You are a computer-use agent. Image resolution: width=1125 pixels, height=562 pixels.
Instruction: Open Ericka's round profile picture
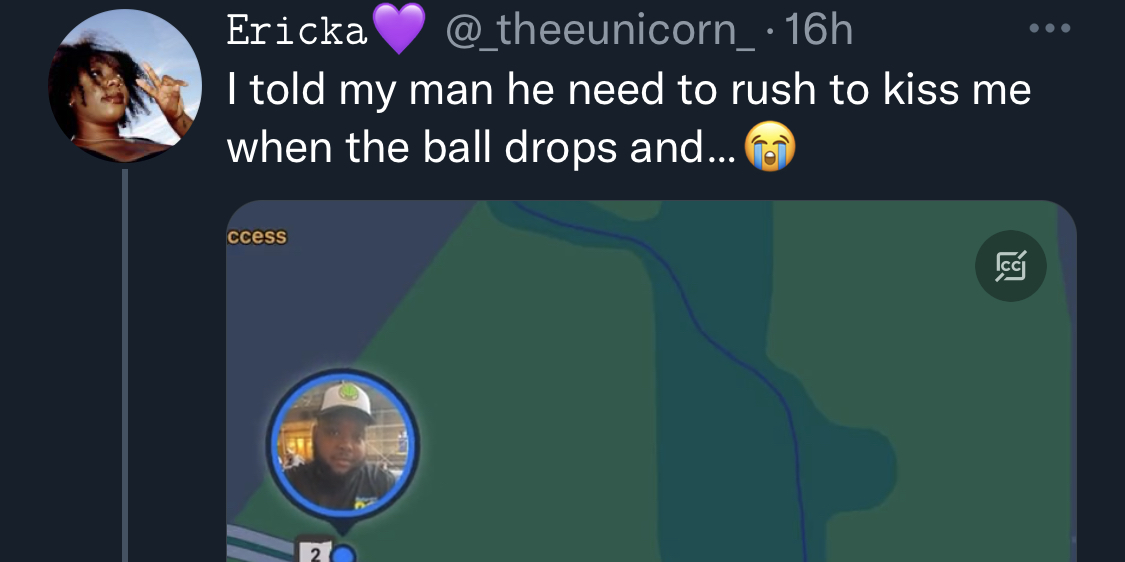pos(125,85)
